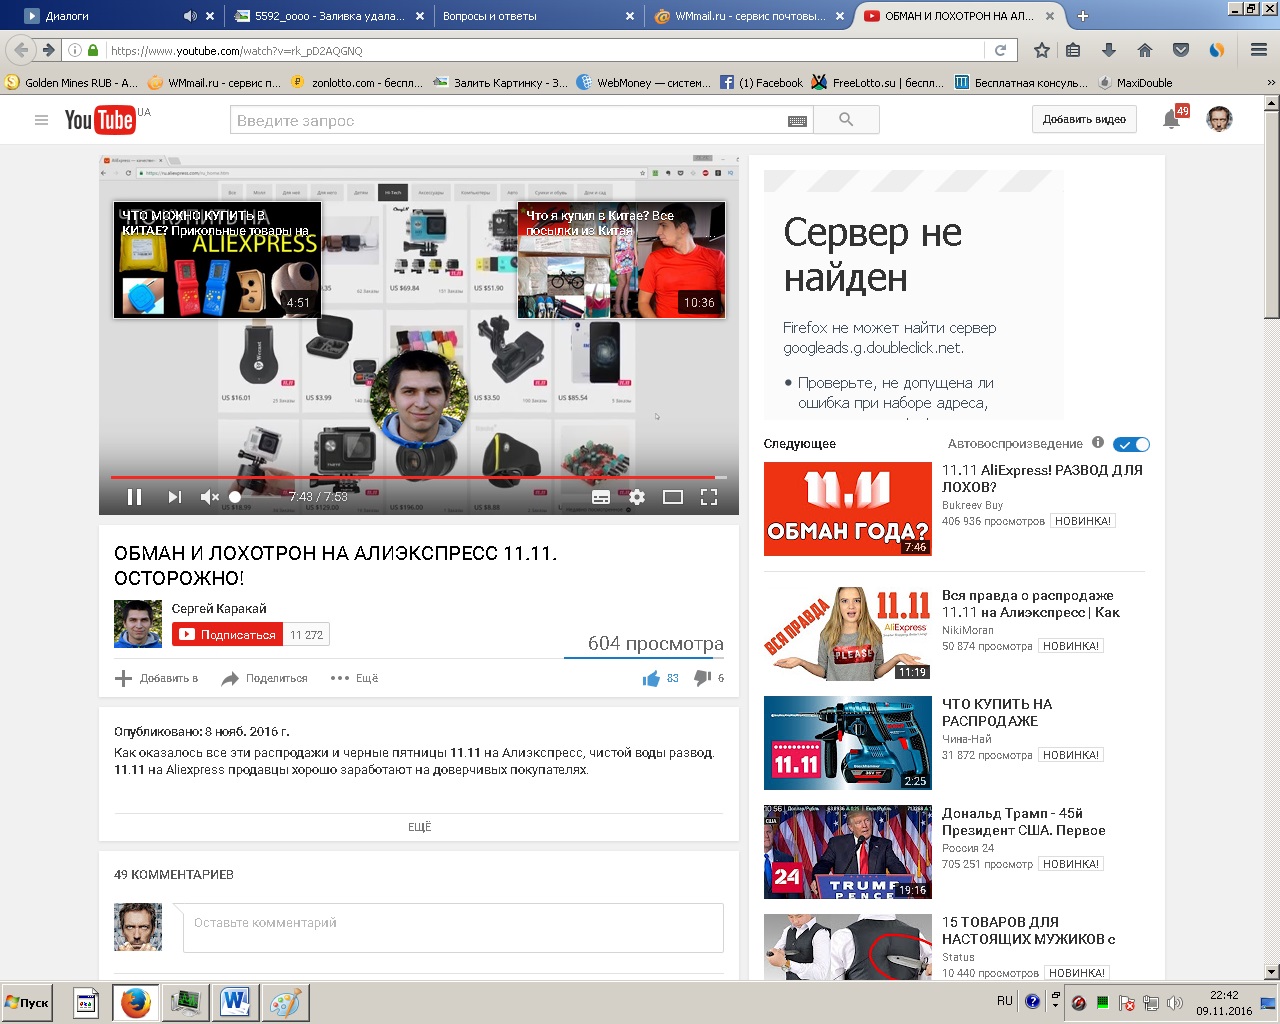Like the video with thumbs up
This screenshot has width=1280, height=1024.
point(652,678)
